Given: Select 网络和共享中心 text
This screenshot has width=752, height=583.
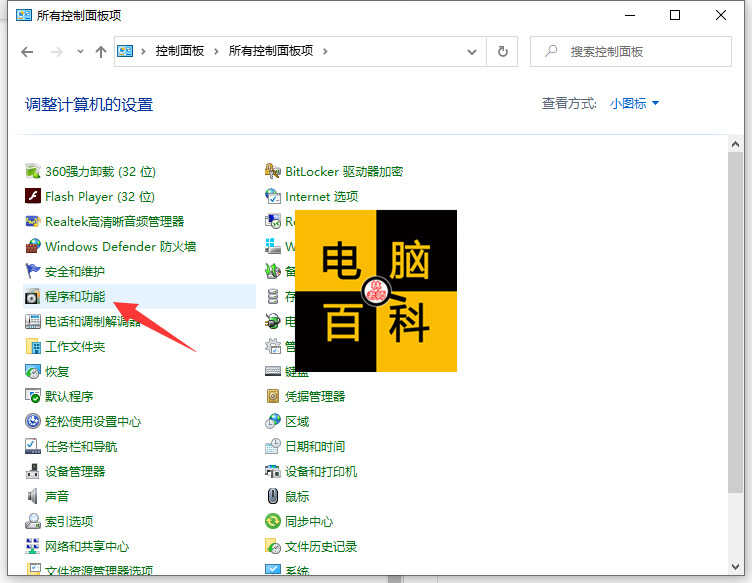Looking at the screenshot, I should click(87, 546).
